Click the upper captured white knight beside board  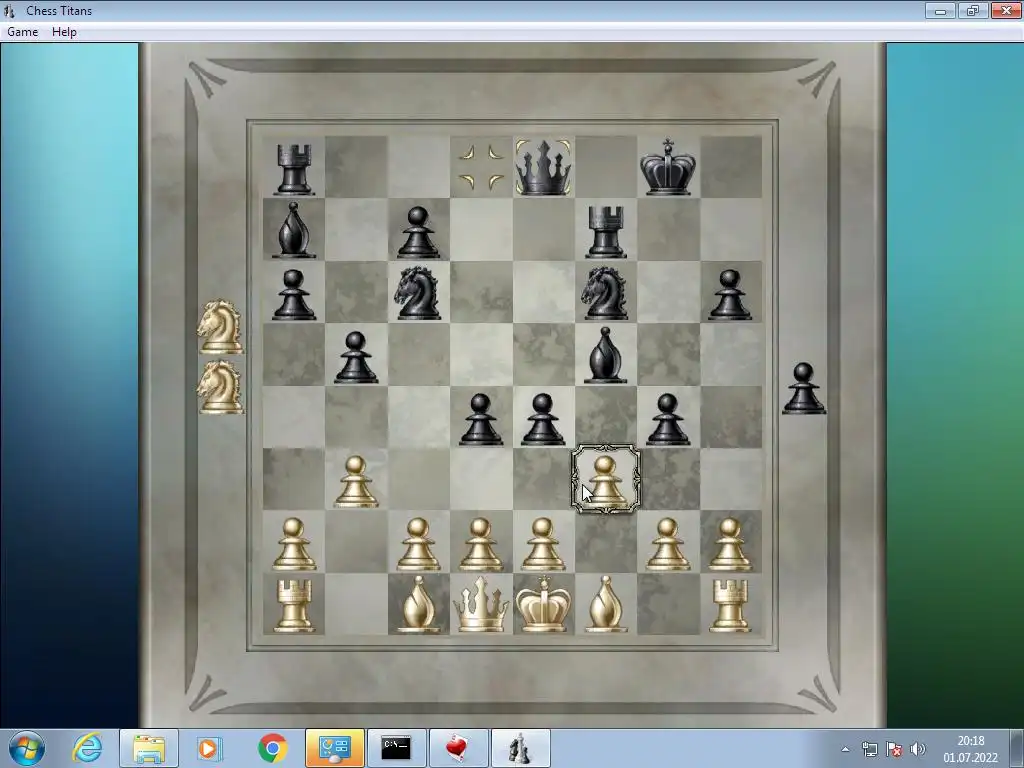(221, 327)
